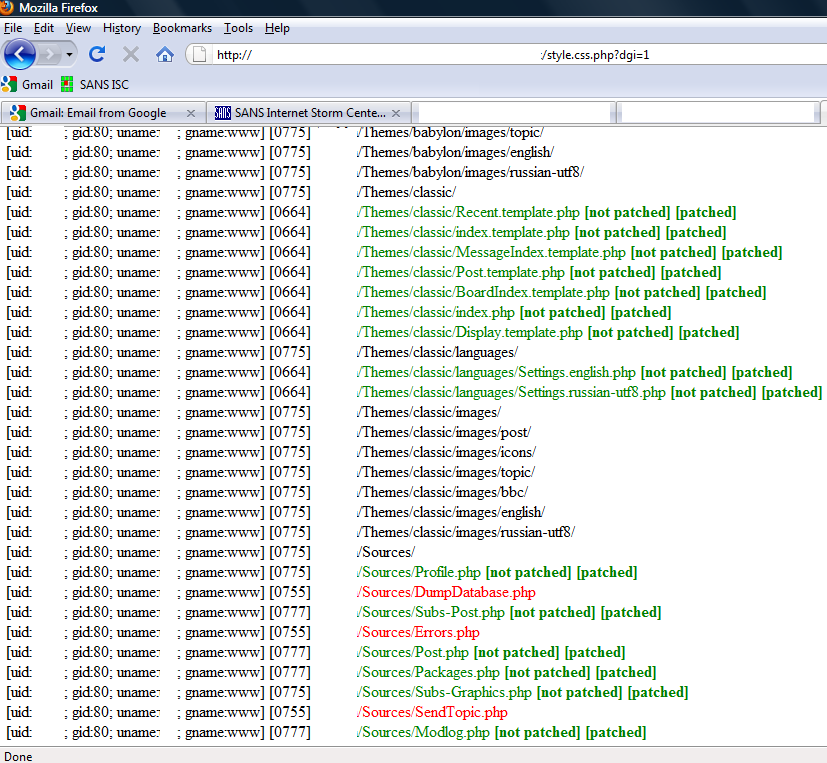Reload the current page
Viewport: 827px width, 763px height.
tap(97, 54)
